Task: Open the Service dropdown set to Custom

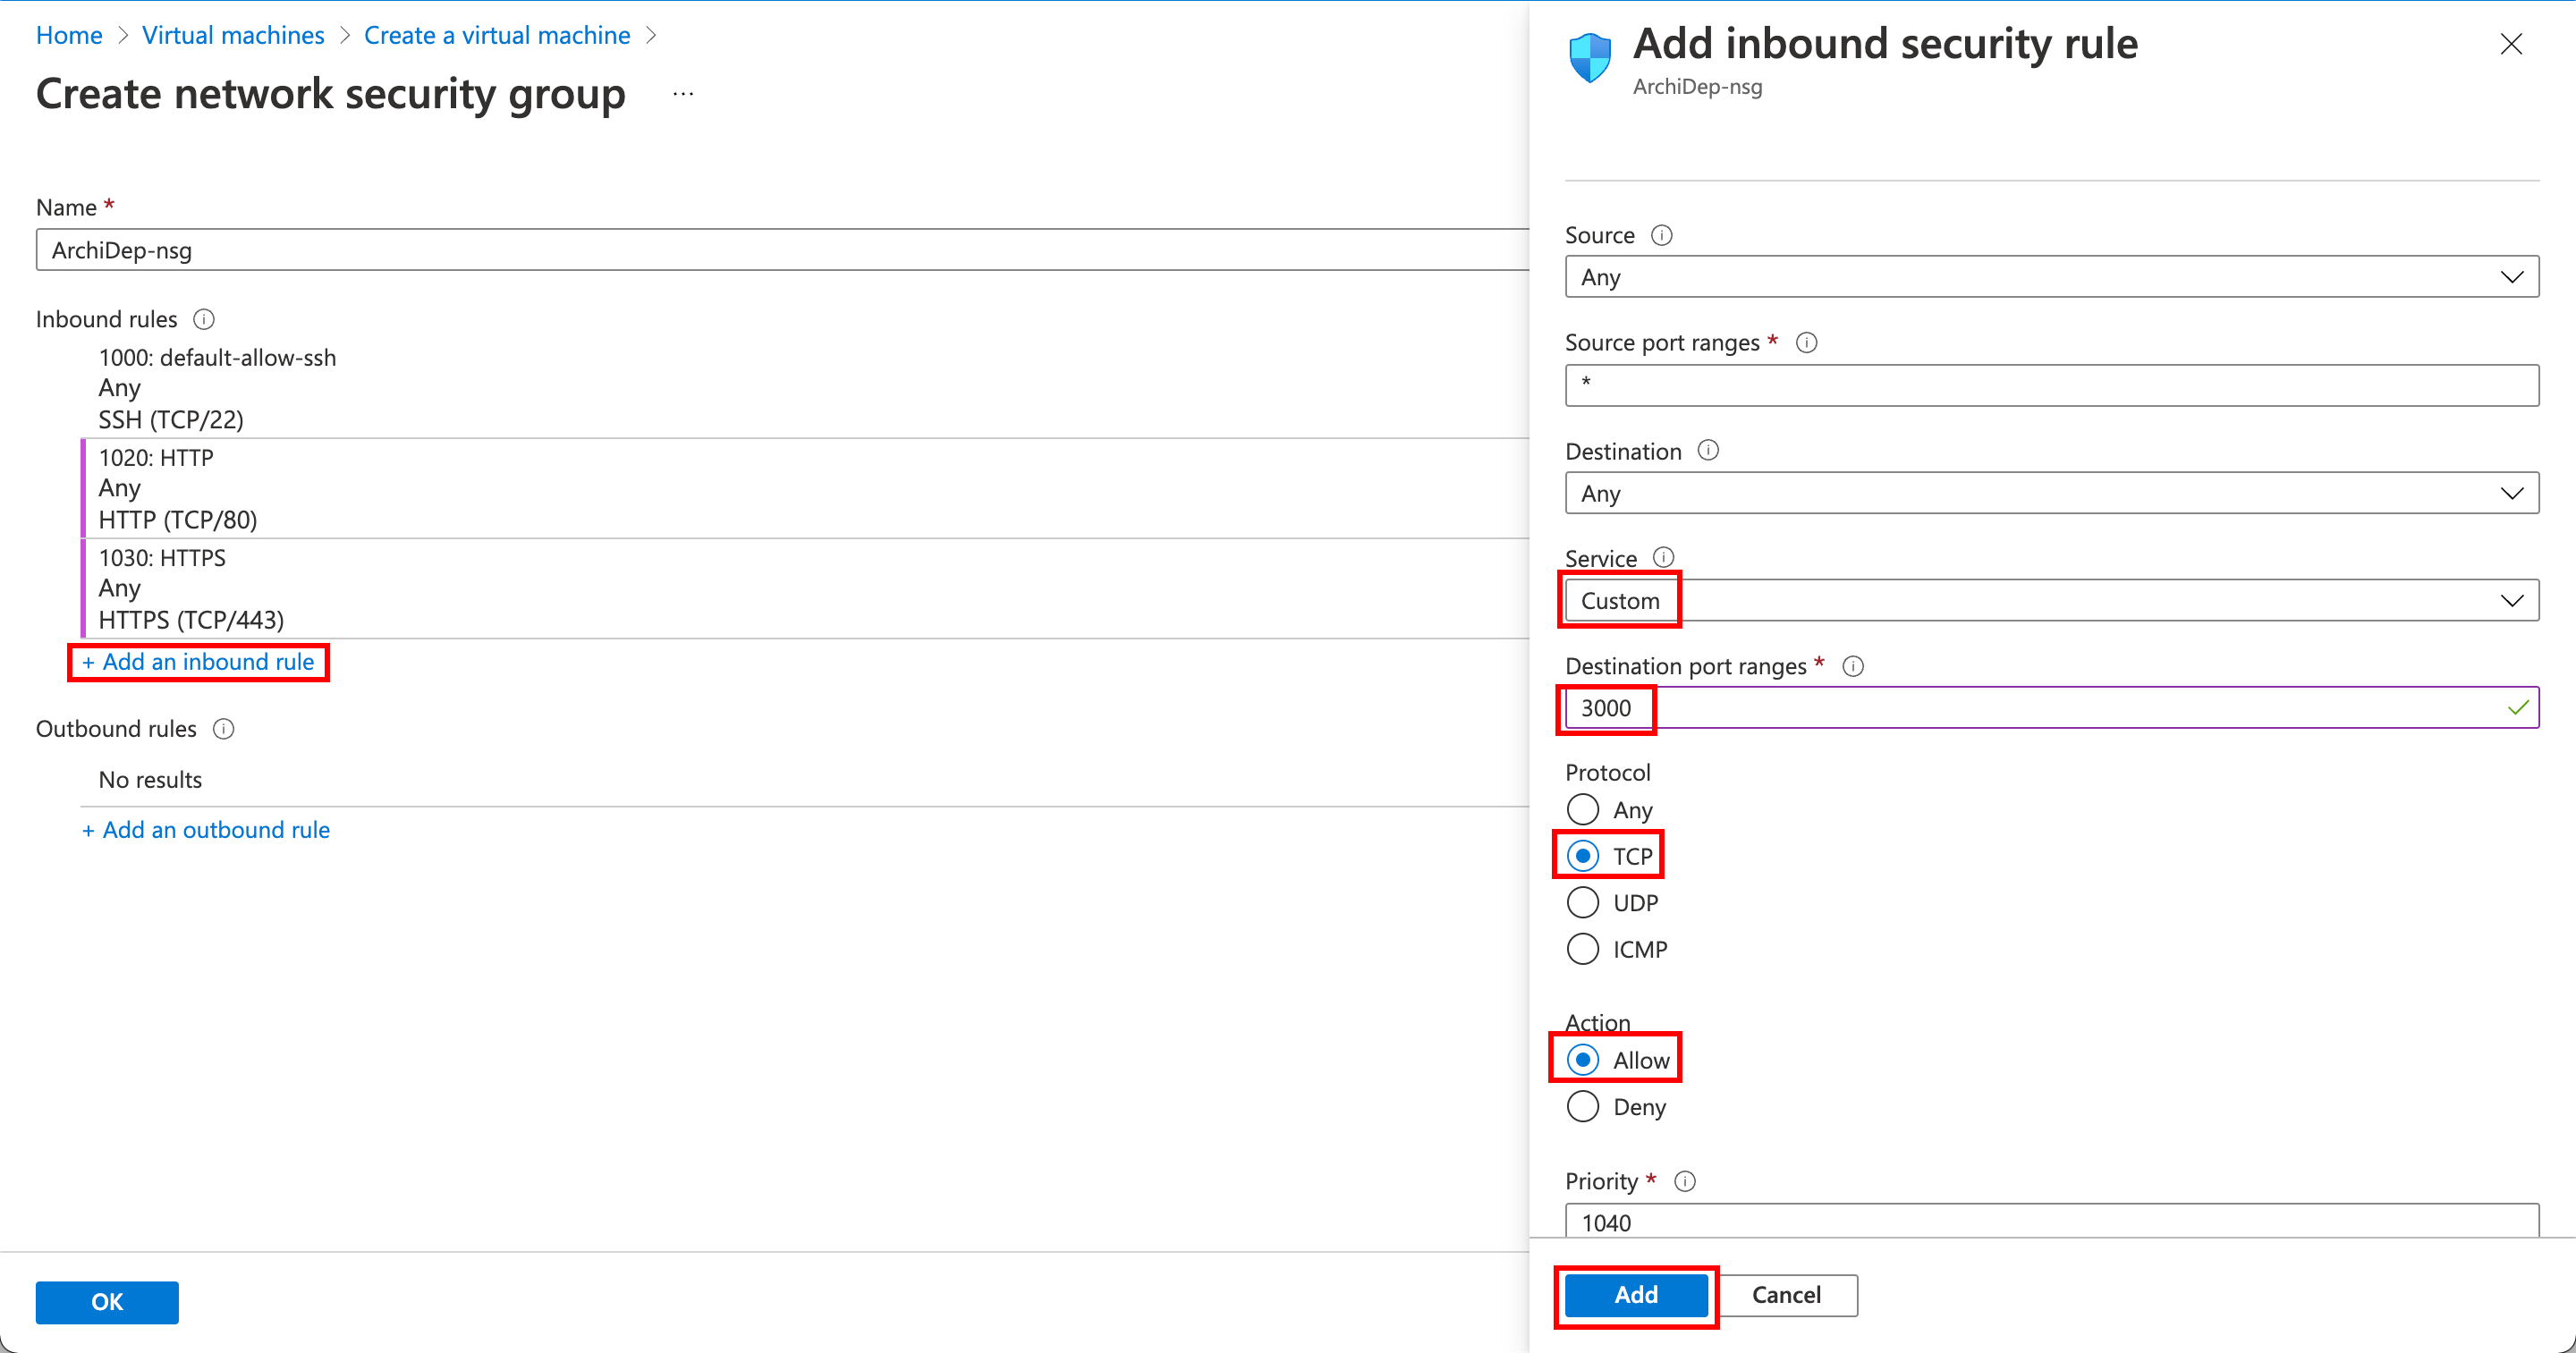Action: coord(2051,601)
